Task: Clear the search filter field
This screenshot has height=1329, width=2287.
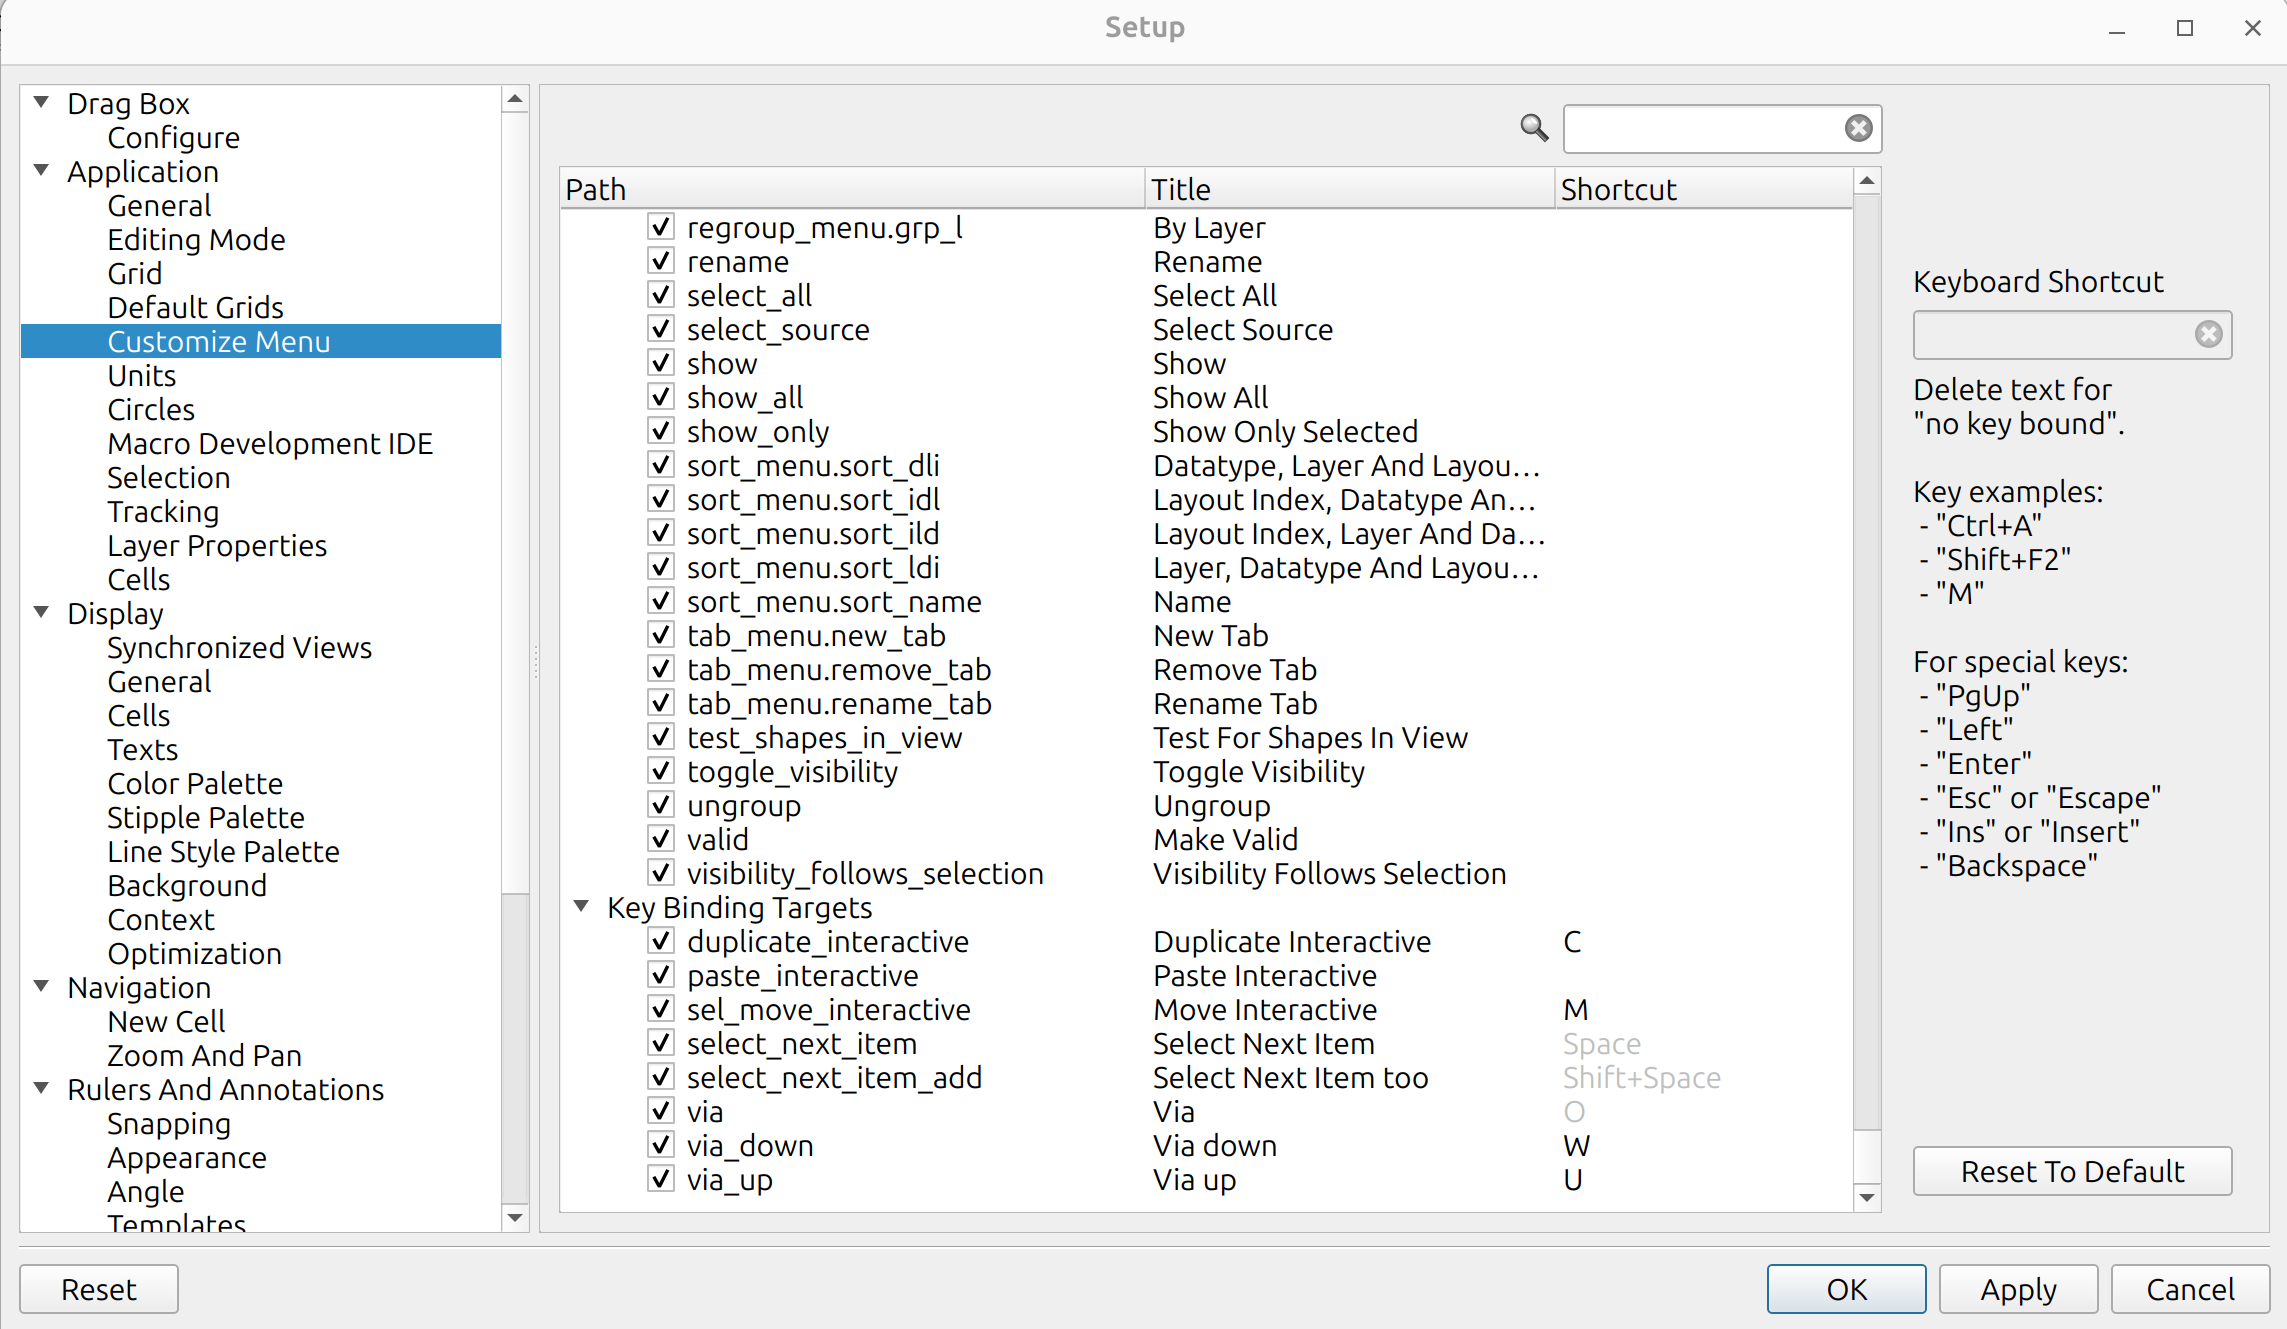Action: click(1858, 128)
